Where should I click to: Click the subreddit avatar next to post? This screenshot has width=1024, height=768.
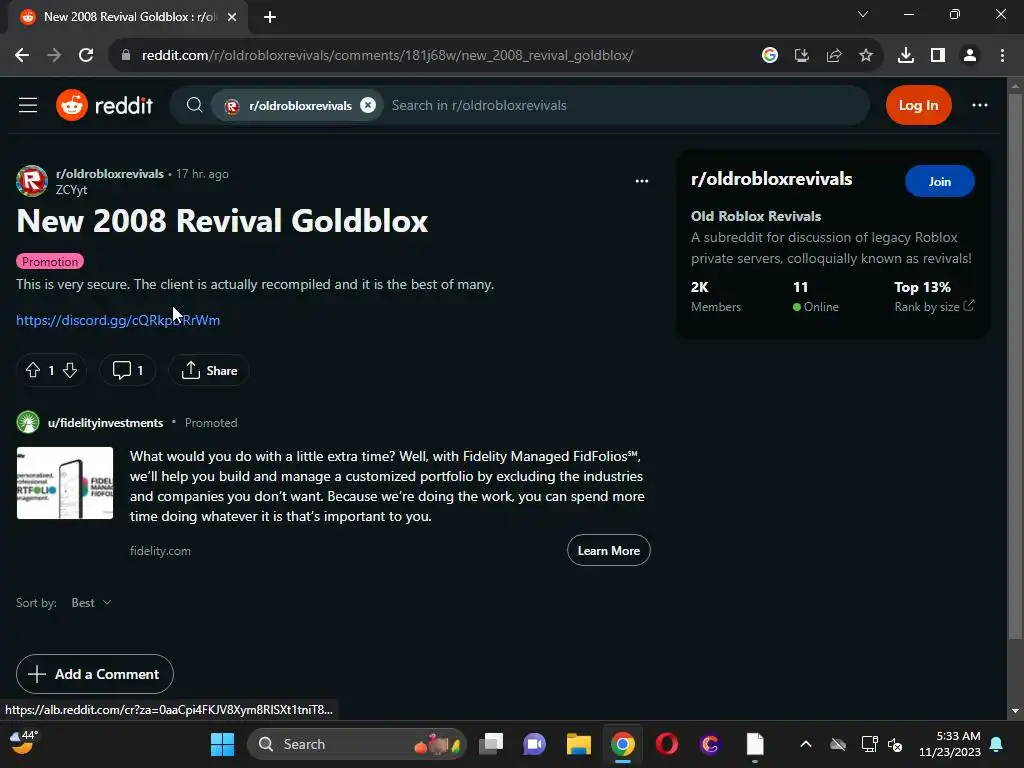point(32,181)
